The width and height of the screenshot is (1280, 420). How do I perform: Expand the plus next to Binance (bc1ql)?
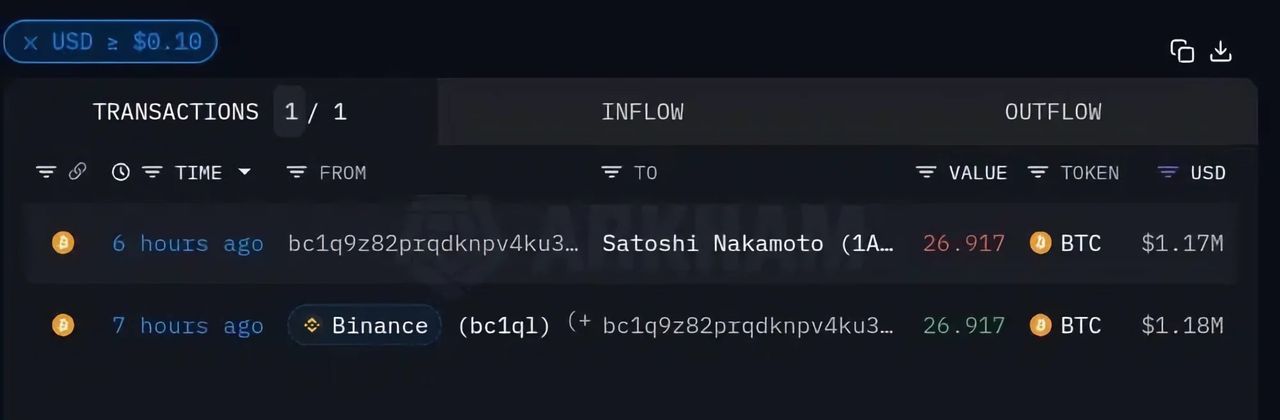579,321
